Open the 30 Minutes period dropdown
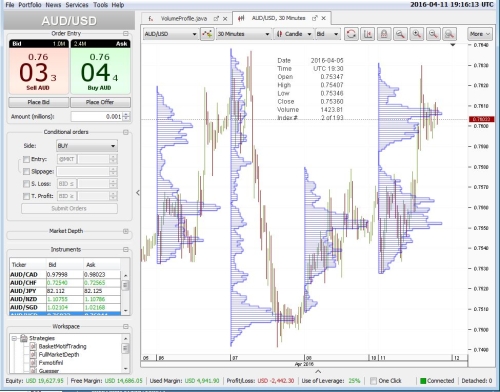 point(243,34)
